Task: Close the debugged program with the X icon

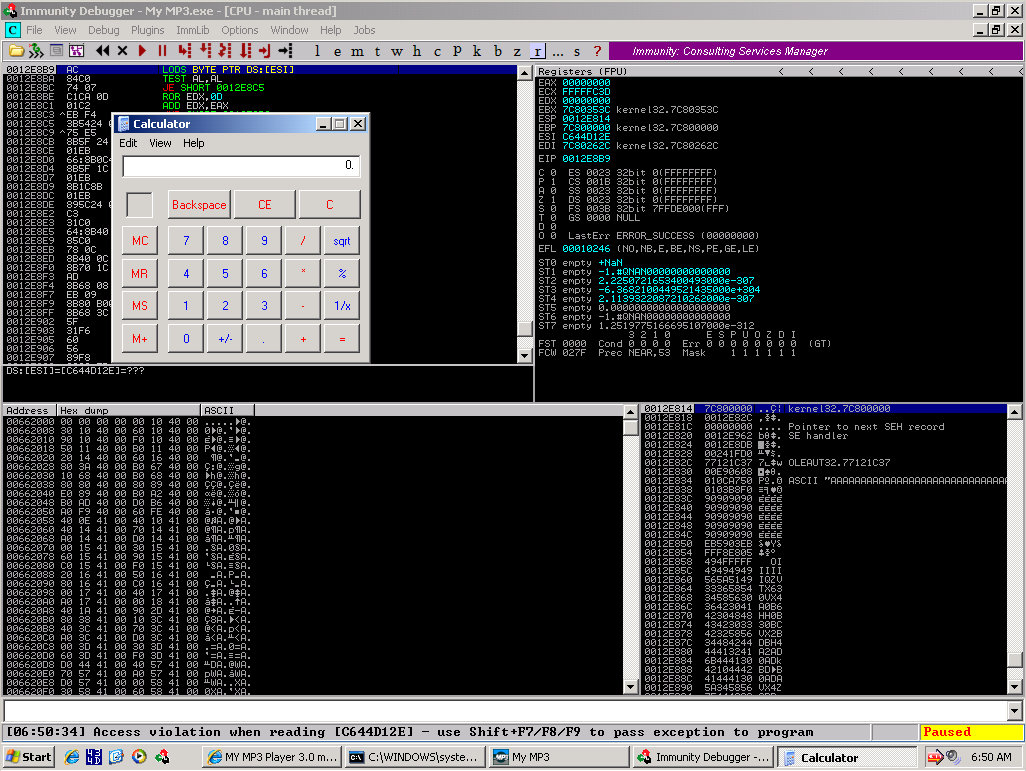Action: [122, 51]
